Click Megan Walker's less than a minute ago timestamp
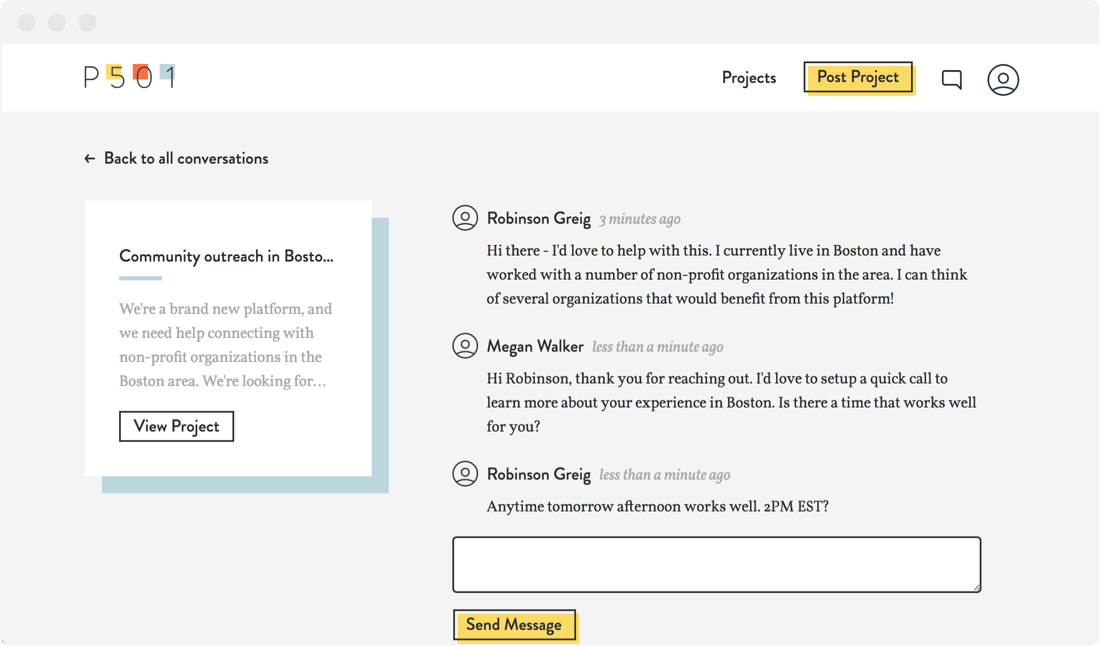 click(657, 346)
